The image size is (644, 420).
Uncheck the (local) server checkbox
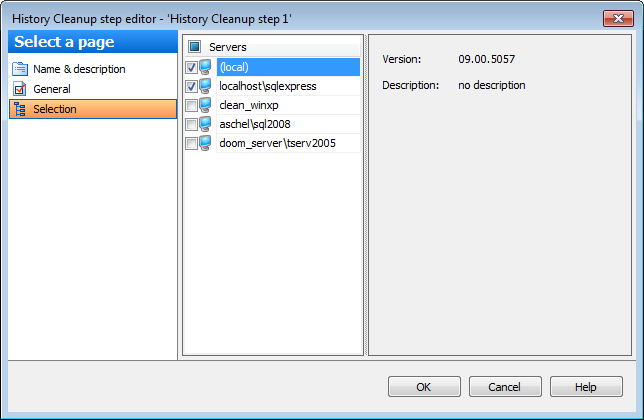[x=191, y=67]
